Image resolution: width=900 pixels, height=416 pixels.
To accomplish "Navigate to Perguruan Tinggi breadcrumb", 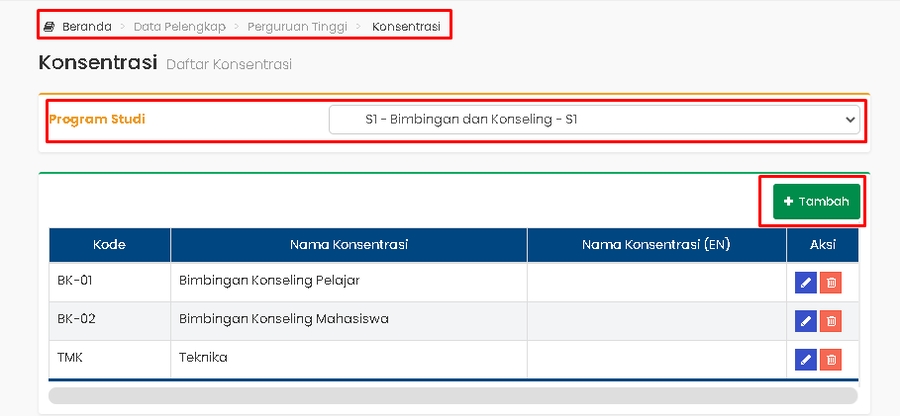I will (297, 27).
